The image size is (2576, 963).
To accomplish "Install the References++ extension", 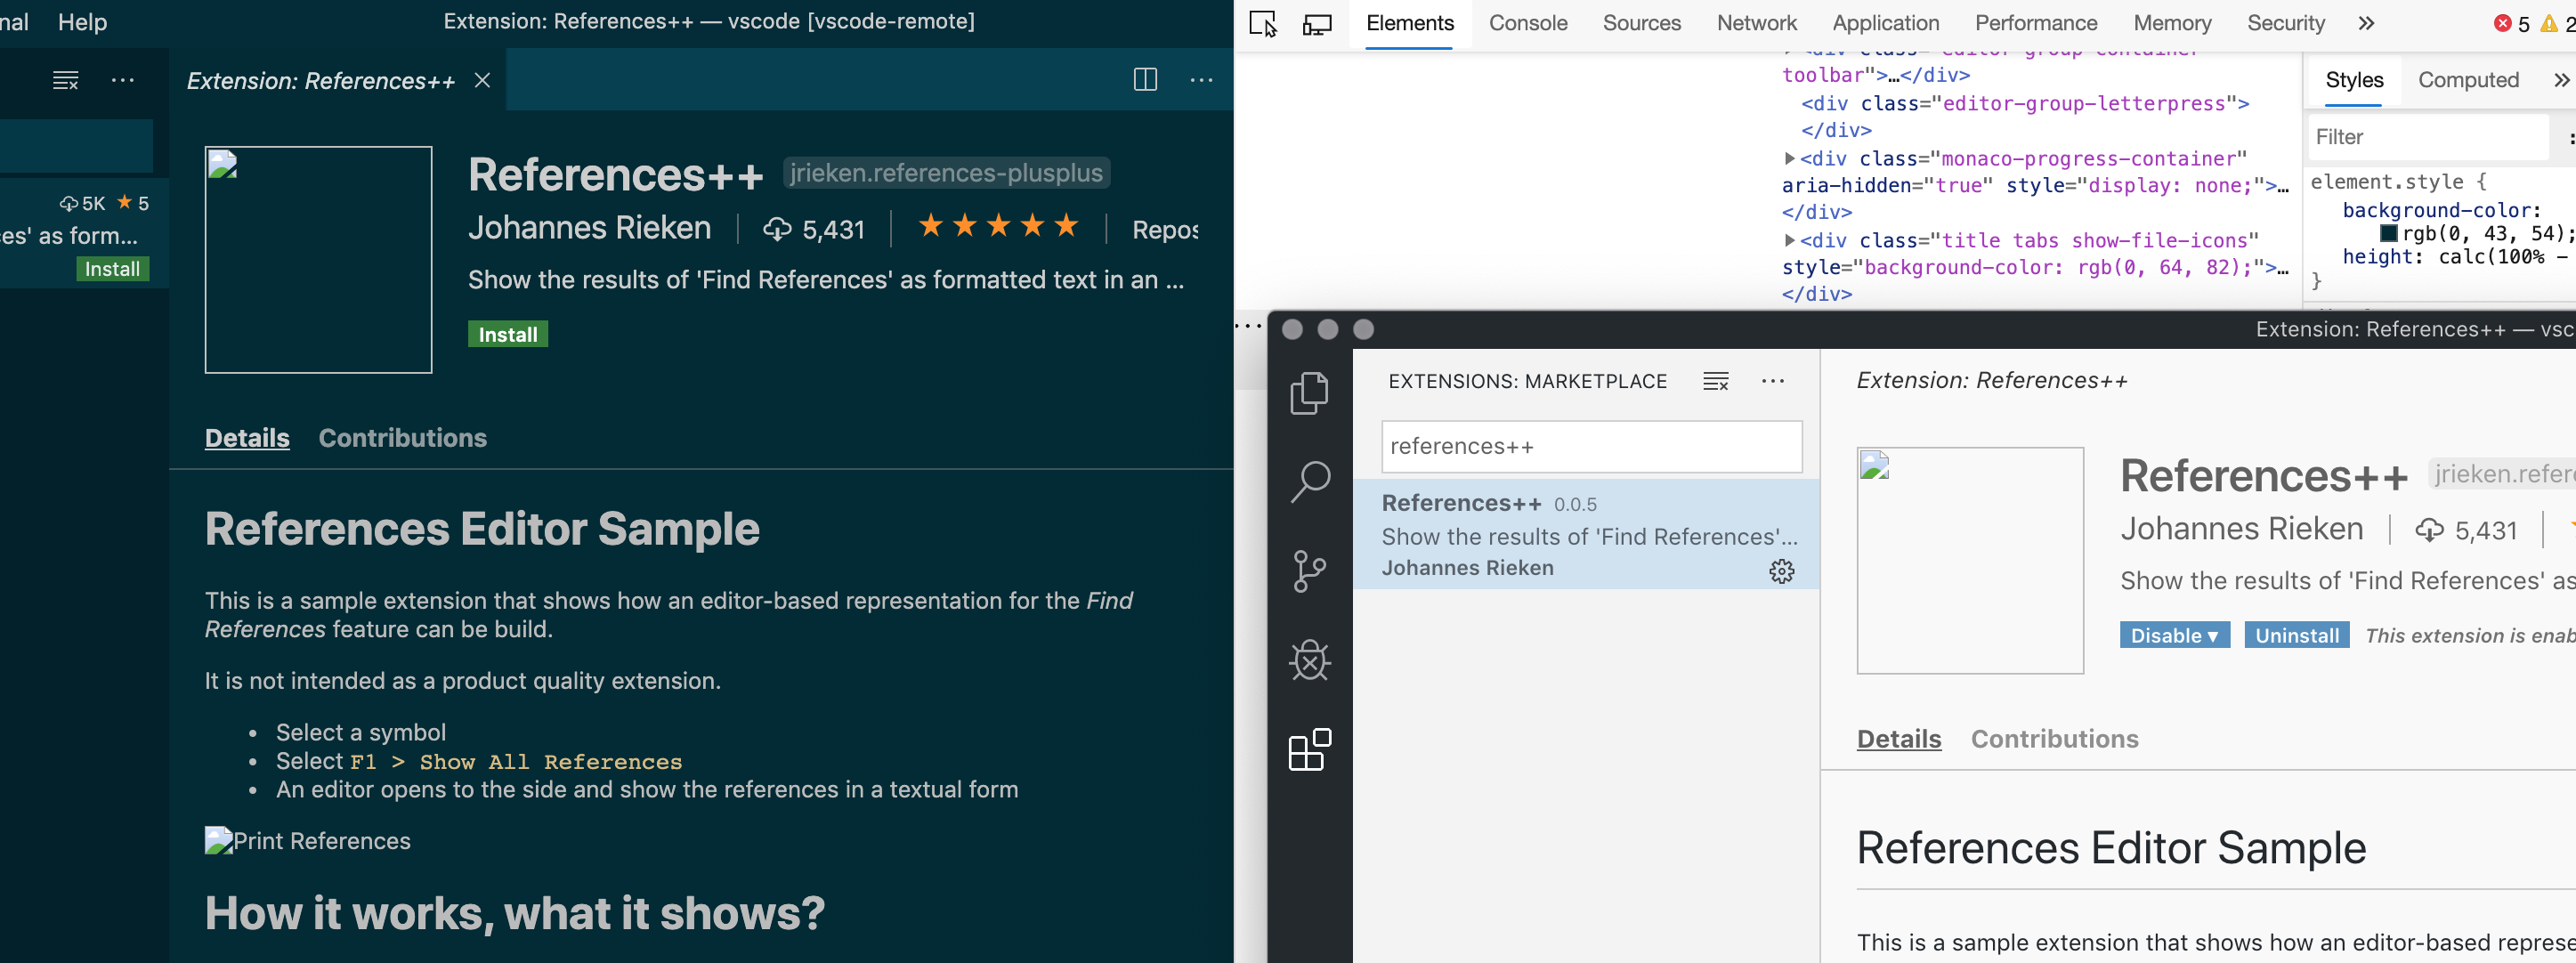I will coord(507,333).
